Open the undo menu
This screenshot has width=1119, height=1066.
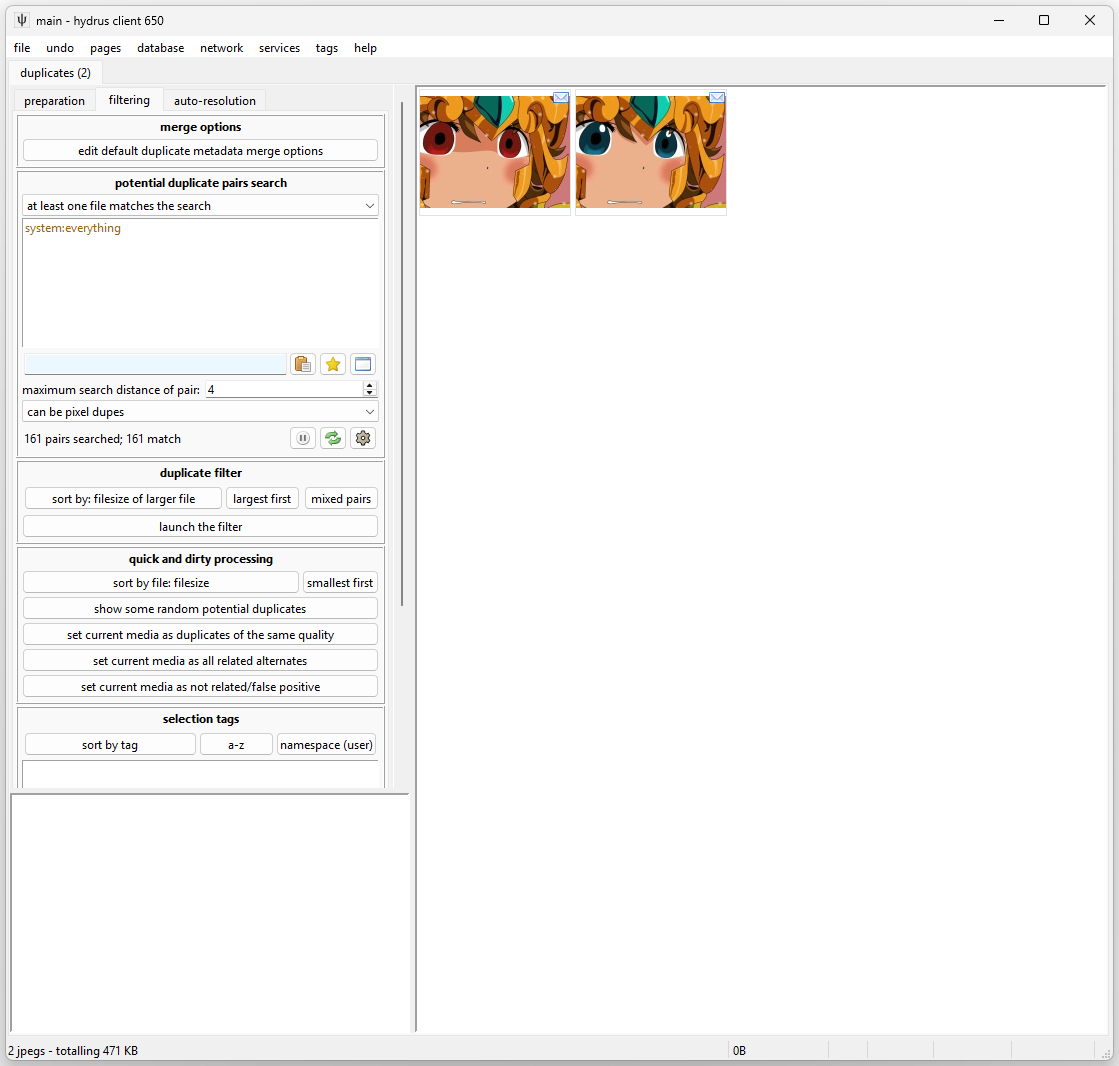(x=60, y=48)
